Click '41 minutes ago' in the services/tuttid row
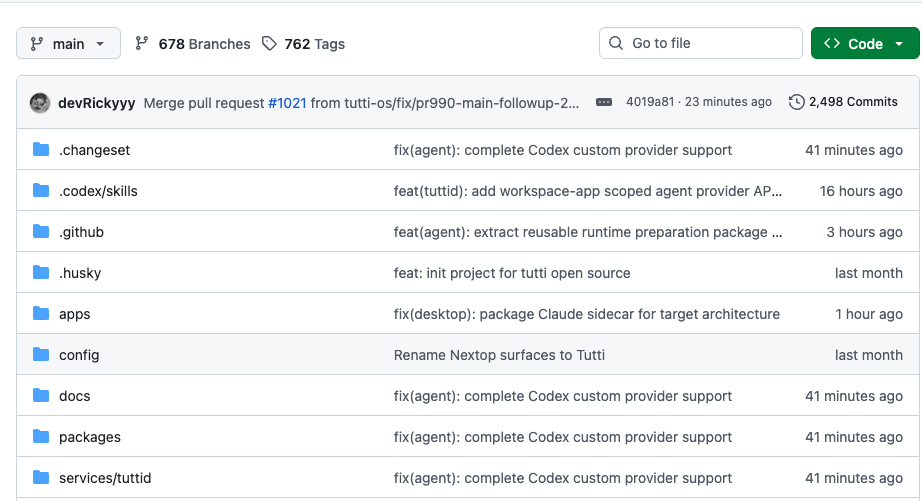The image size is (922, 501). (854, 478)
